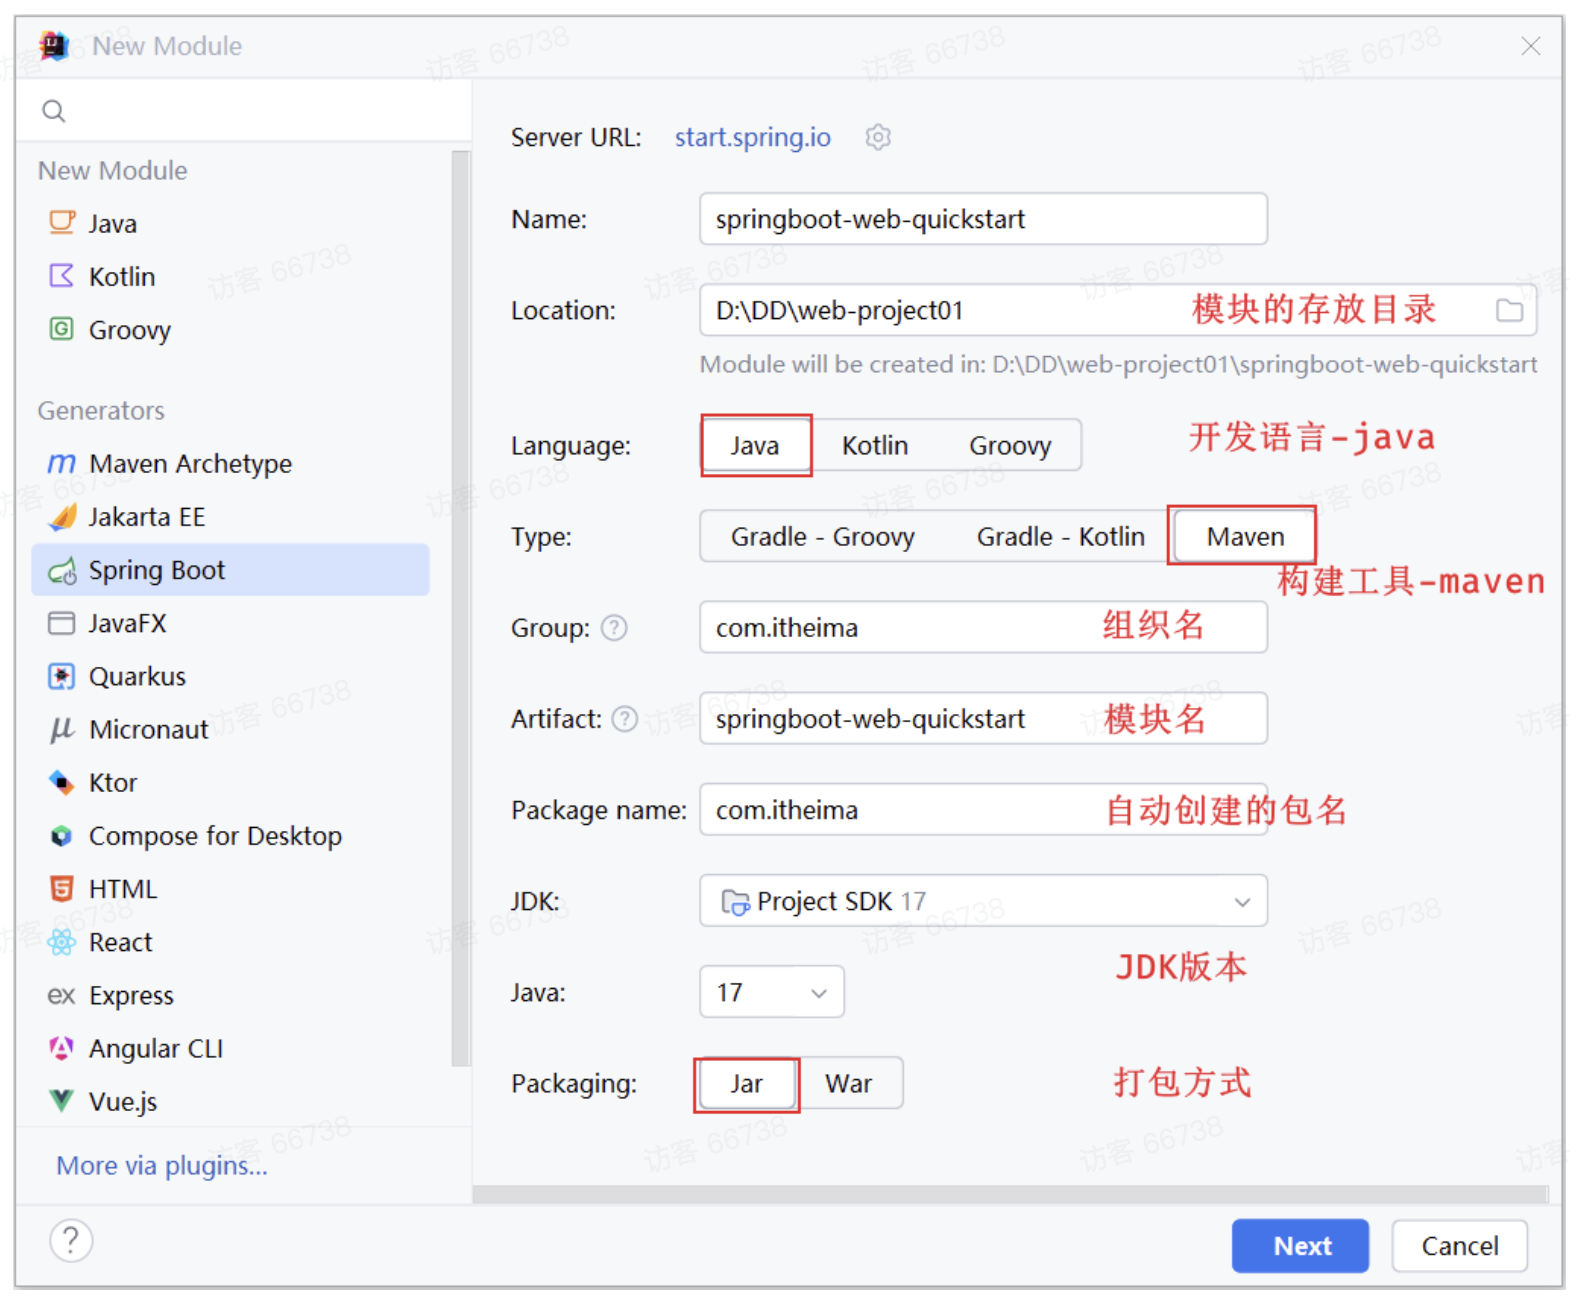The image size is (1578, 1300).
Task: Click the Quarkus icon
Action: pos(62,676)
